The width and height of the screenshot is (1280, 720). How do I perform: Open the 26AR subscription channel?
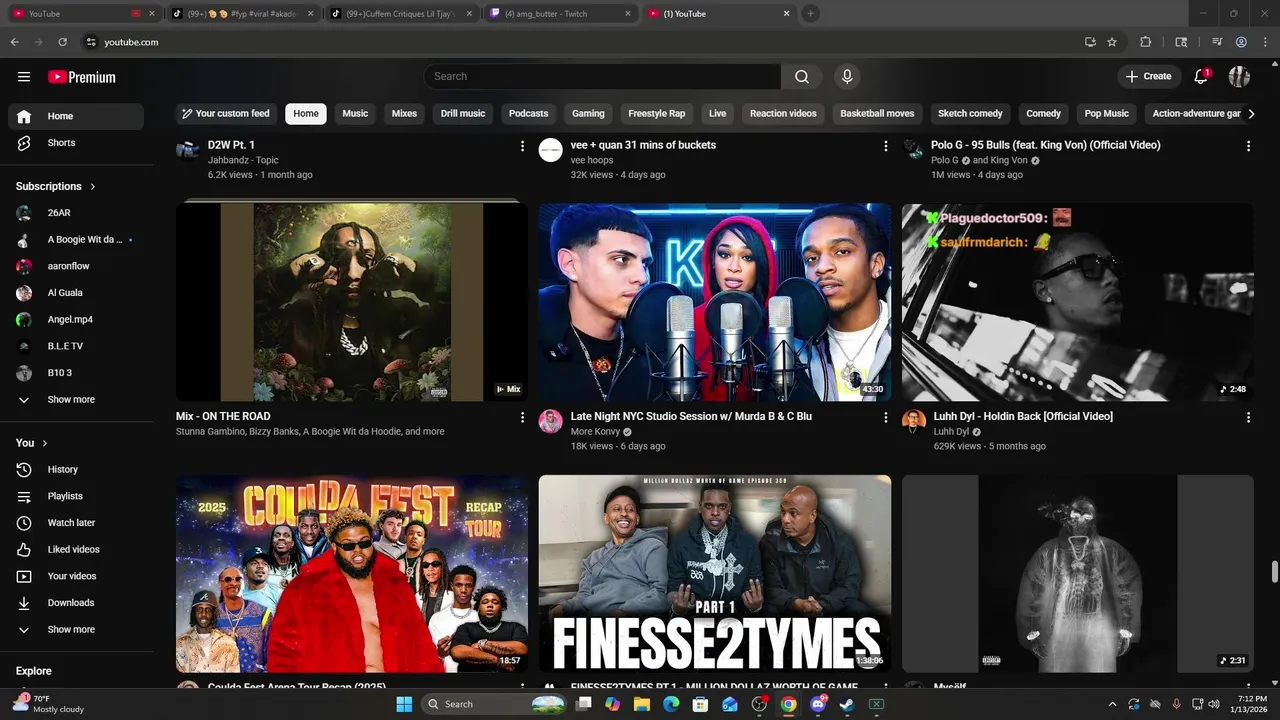pyautogui.click(x=76, y=213)
